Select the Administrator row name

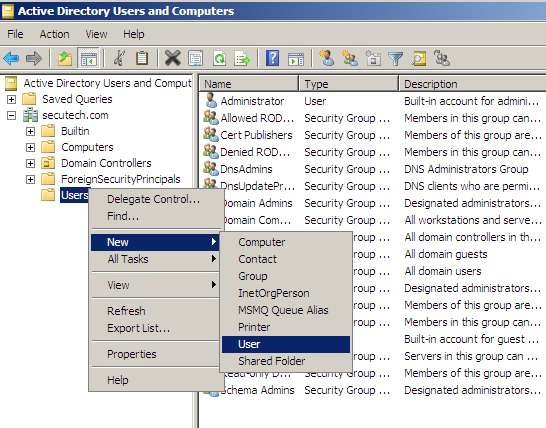tap(252, 101)
